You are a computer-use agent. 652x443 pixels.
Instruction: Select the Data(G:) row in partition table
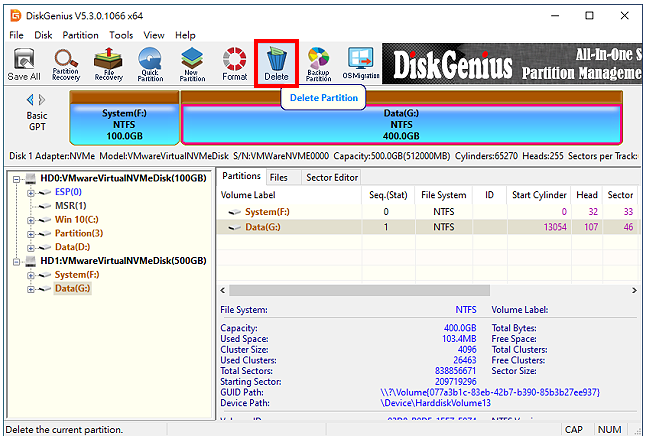tap(428, 228)
